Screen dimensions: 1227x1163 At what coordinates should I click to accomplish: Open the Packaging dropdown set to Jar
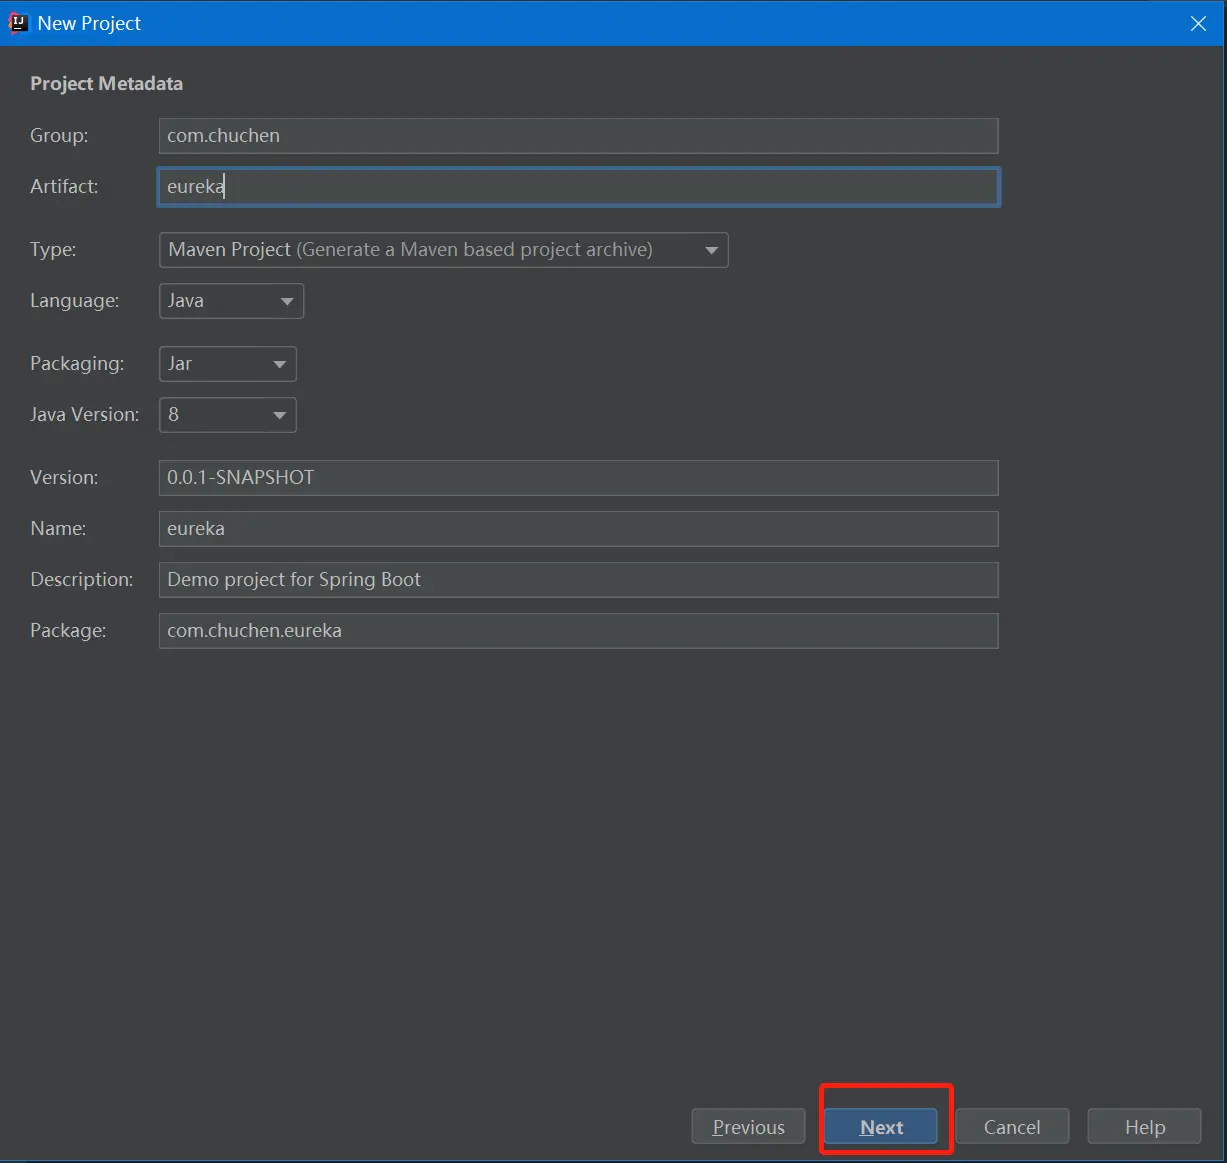coord(228,364)
